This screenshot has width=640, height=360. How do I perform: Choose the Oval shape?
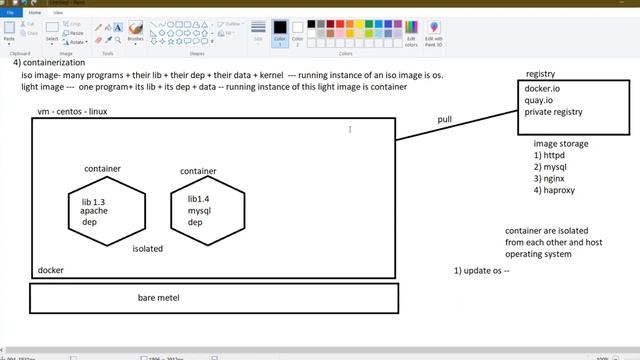click(x=171, y=24)
